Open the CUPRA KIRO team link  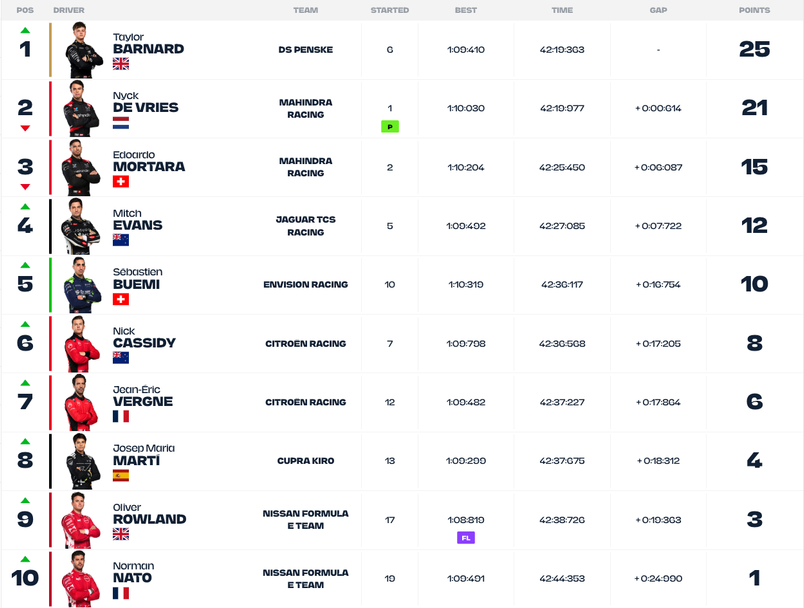pos(306,461)
